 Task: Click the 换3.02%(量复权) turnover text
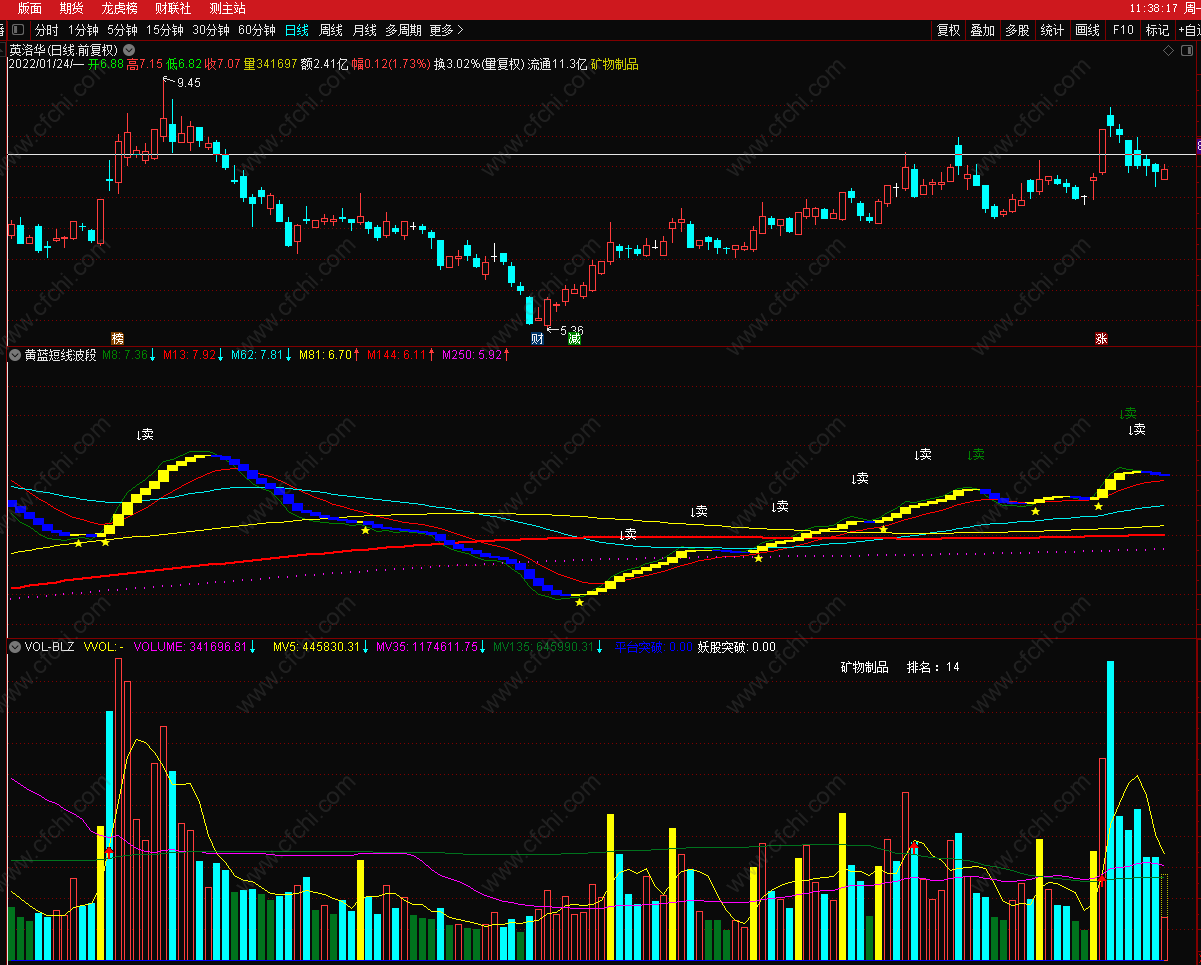(x=478, y=64)
